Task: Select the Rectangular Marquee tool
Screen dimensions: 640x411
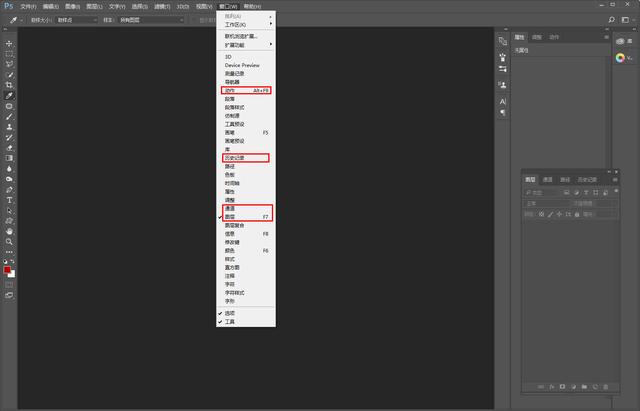Action: (9, 54)
